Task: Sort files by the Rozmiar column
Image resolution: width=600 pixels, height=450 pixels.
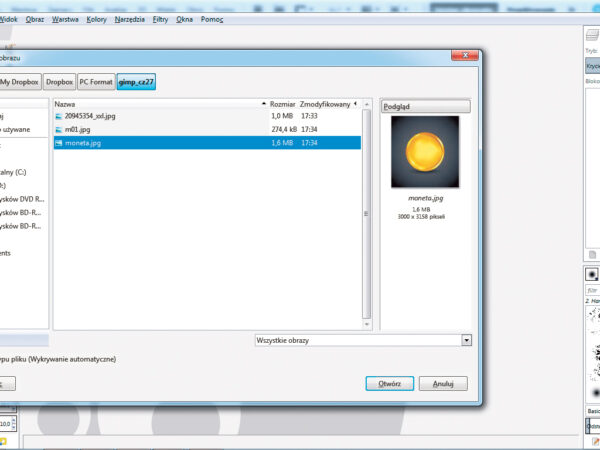Action: tap(282, 104)
